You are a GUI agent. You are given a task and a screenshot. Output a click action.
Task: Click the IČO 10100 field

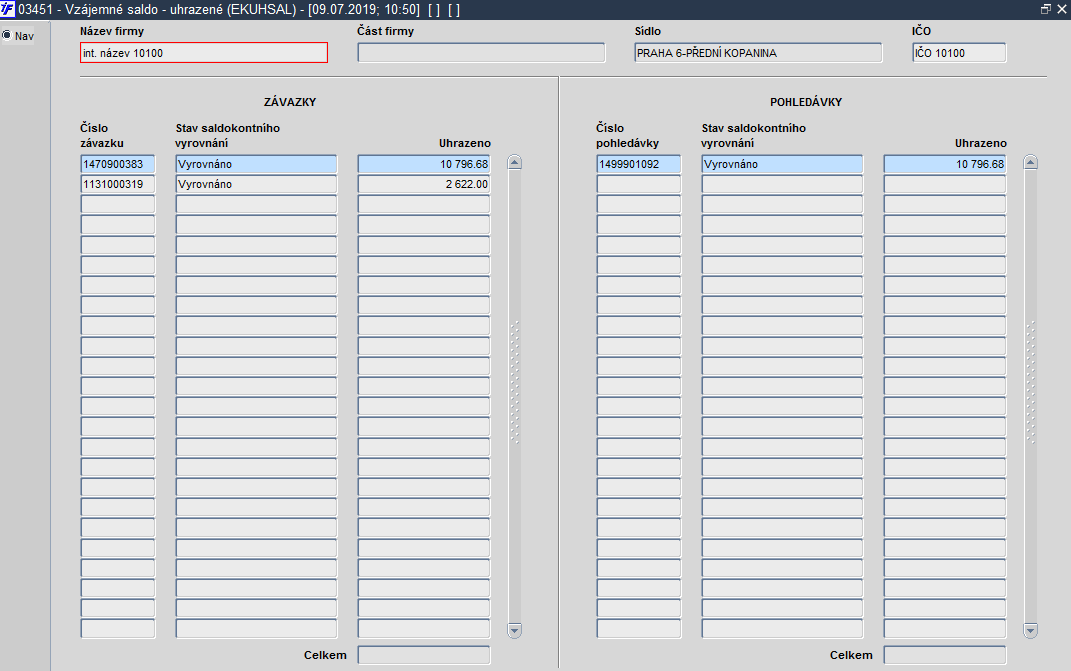959,53
